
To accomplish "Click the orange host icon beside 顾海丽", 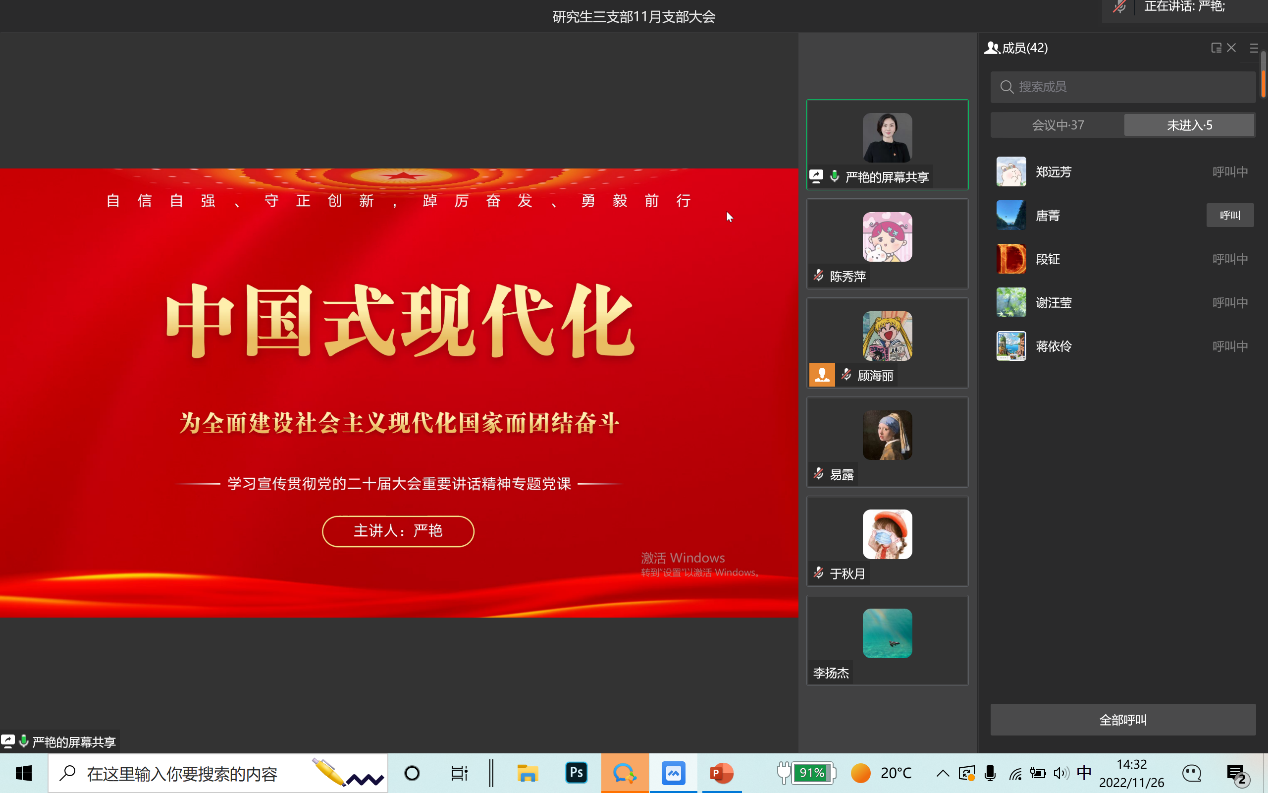I will 821,375.
